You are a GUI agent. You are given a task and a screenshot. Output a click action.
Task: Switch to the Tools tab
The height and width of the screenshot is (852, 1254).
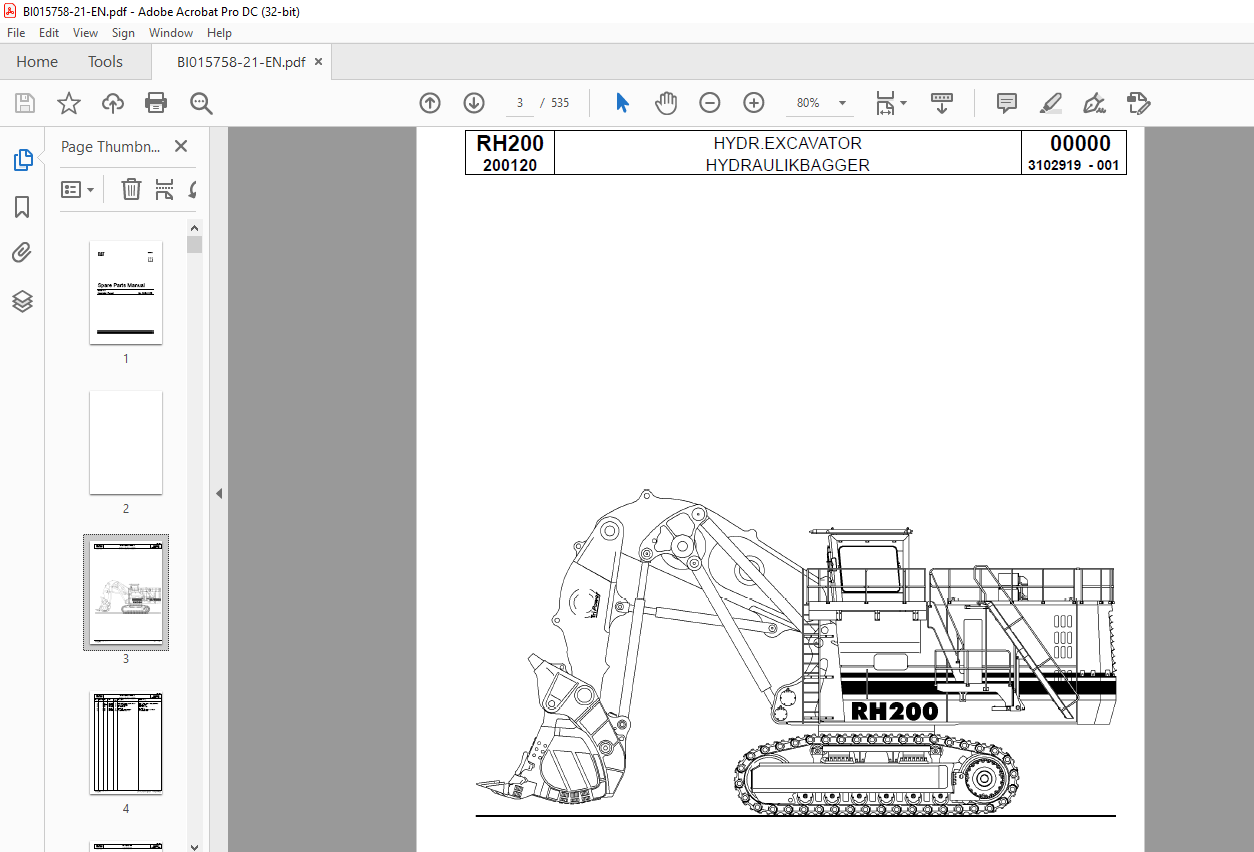pyautogui.click(x=105, y=62)
